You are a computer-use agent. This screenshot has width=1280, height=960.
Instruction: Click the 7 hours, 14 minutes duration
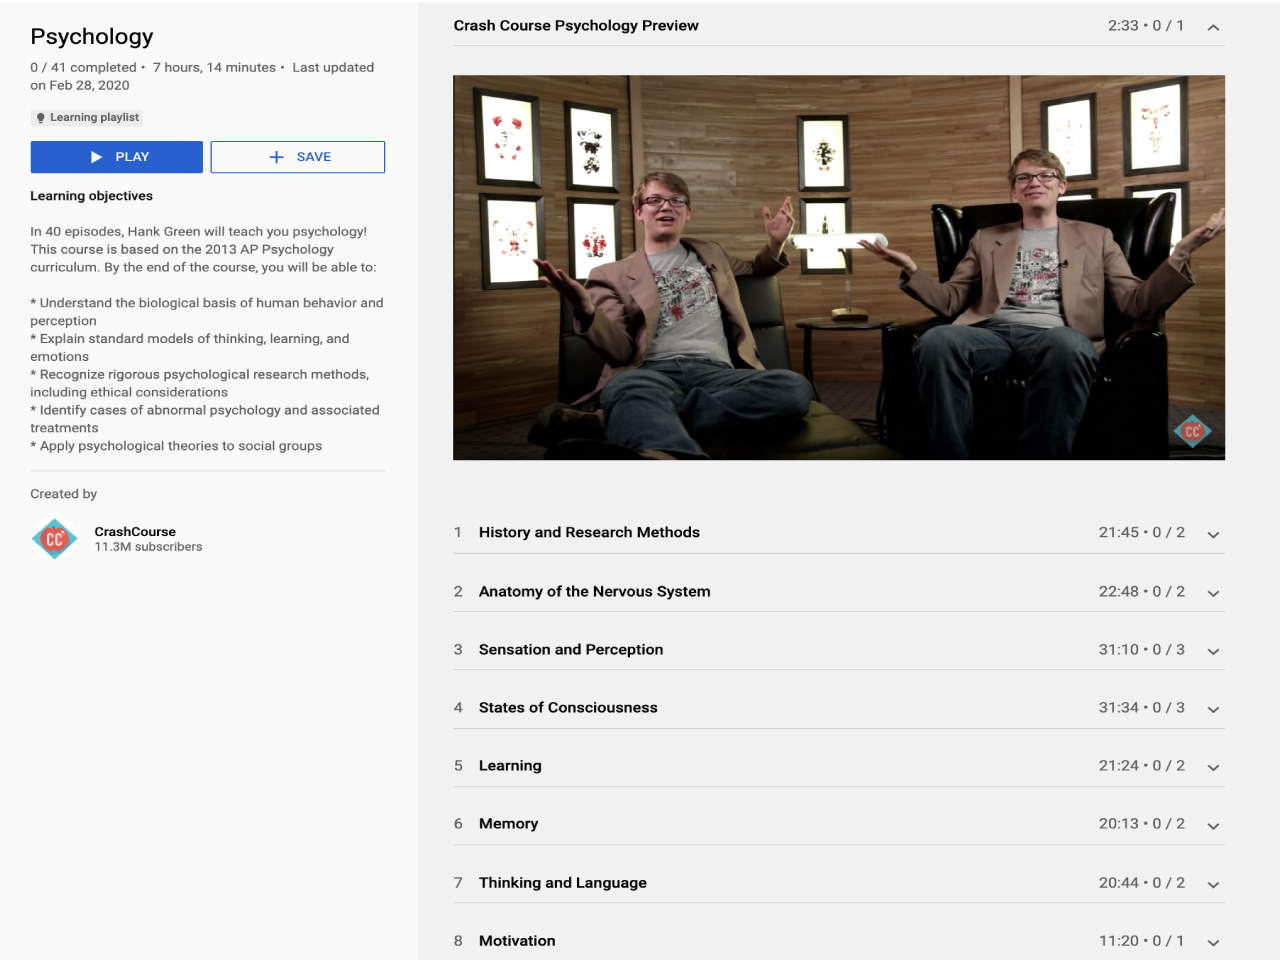point(214,67)
